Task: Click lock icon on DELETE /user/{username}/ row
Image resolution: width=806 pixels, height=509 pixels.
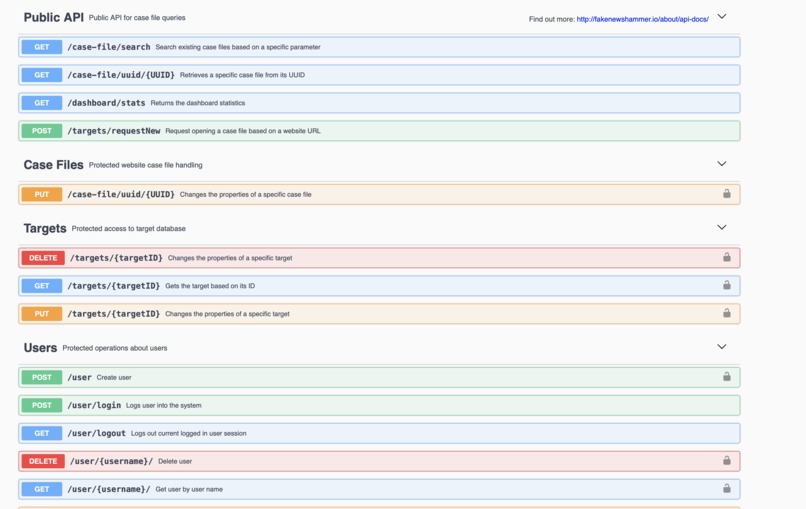Action: click(x=726, y=460)
